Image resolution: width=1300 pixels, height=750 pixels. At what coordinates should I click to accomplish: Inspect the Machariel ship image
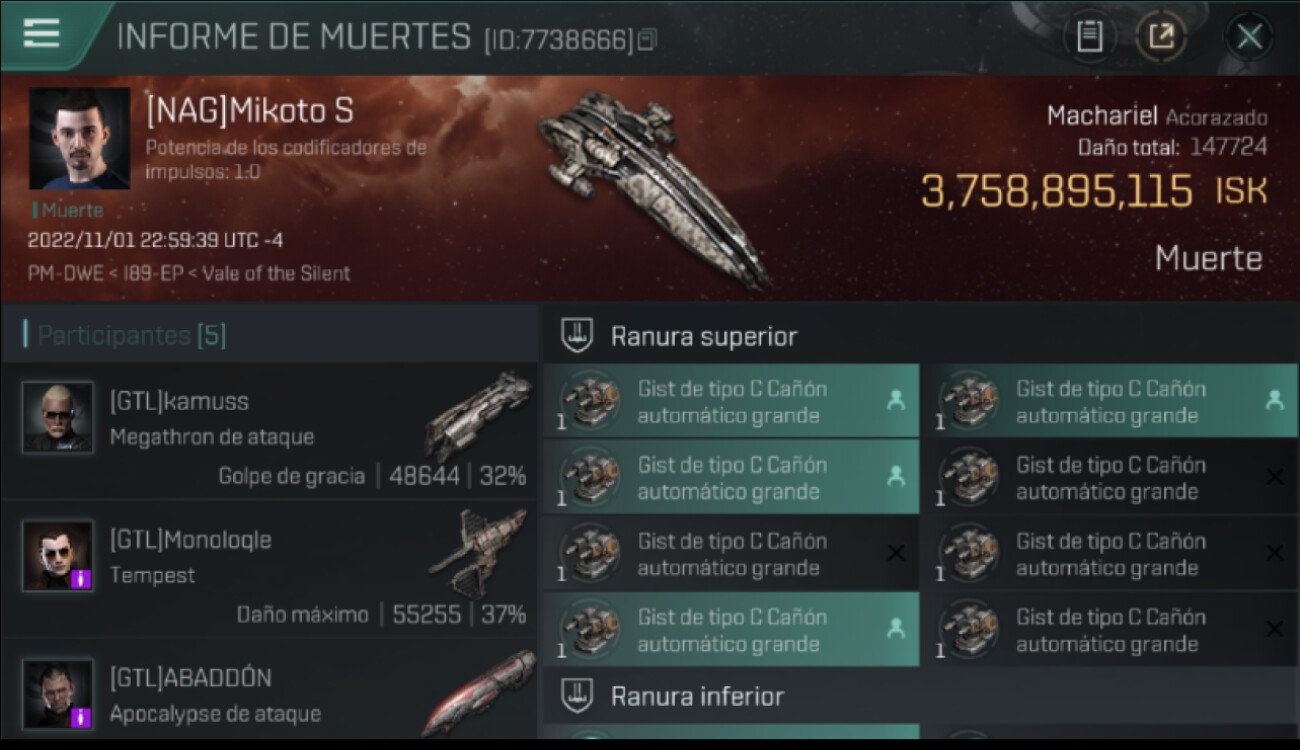click(x=652, y=187)
